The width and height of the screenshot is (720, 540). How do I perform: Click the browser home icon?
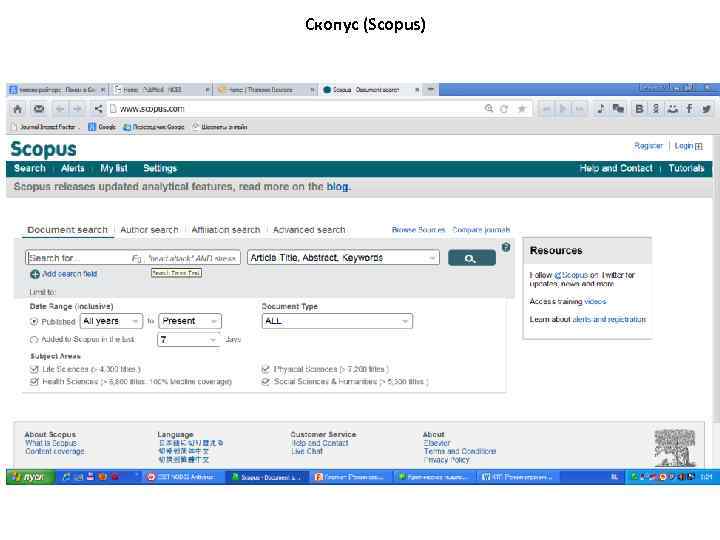pos(17,109)
